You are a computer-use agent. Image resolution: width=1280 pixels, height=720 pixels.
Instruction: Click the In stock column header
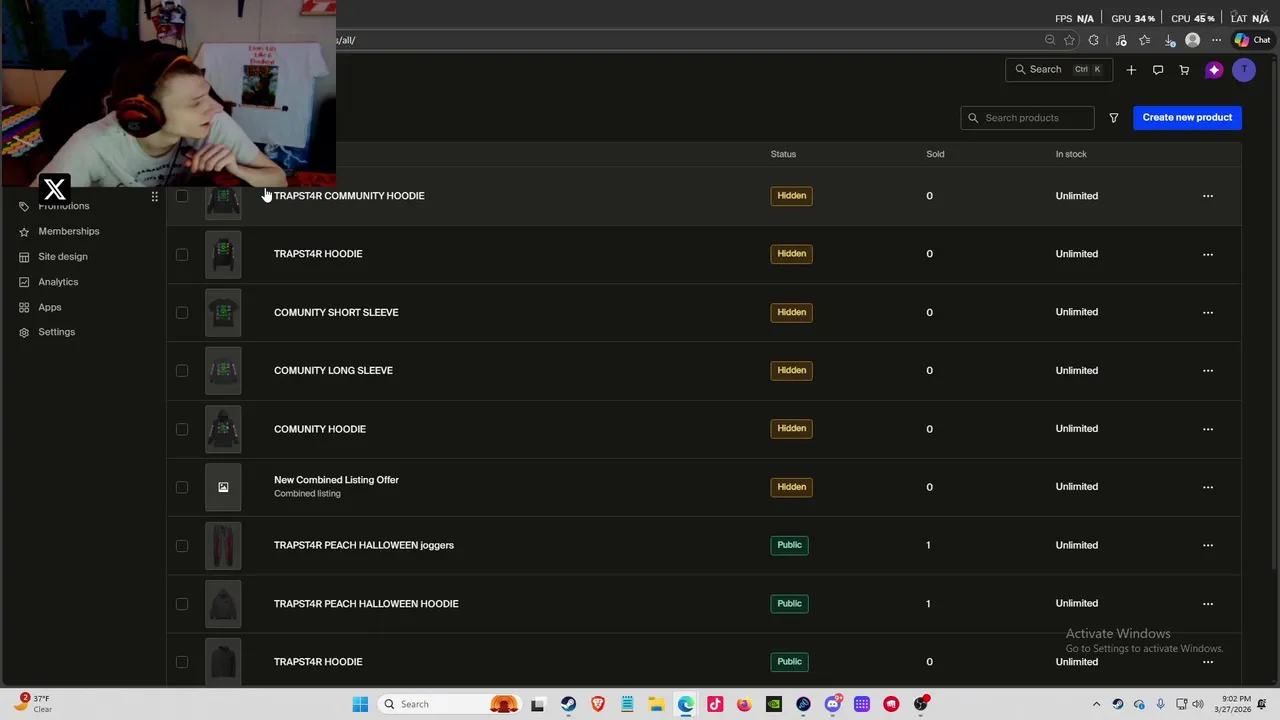coord(1071,154)
